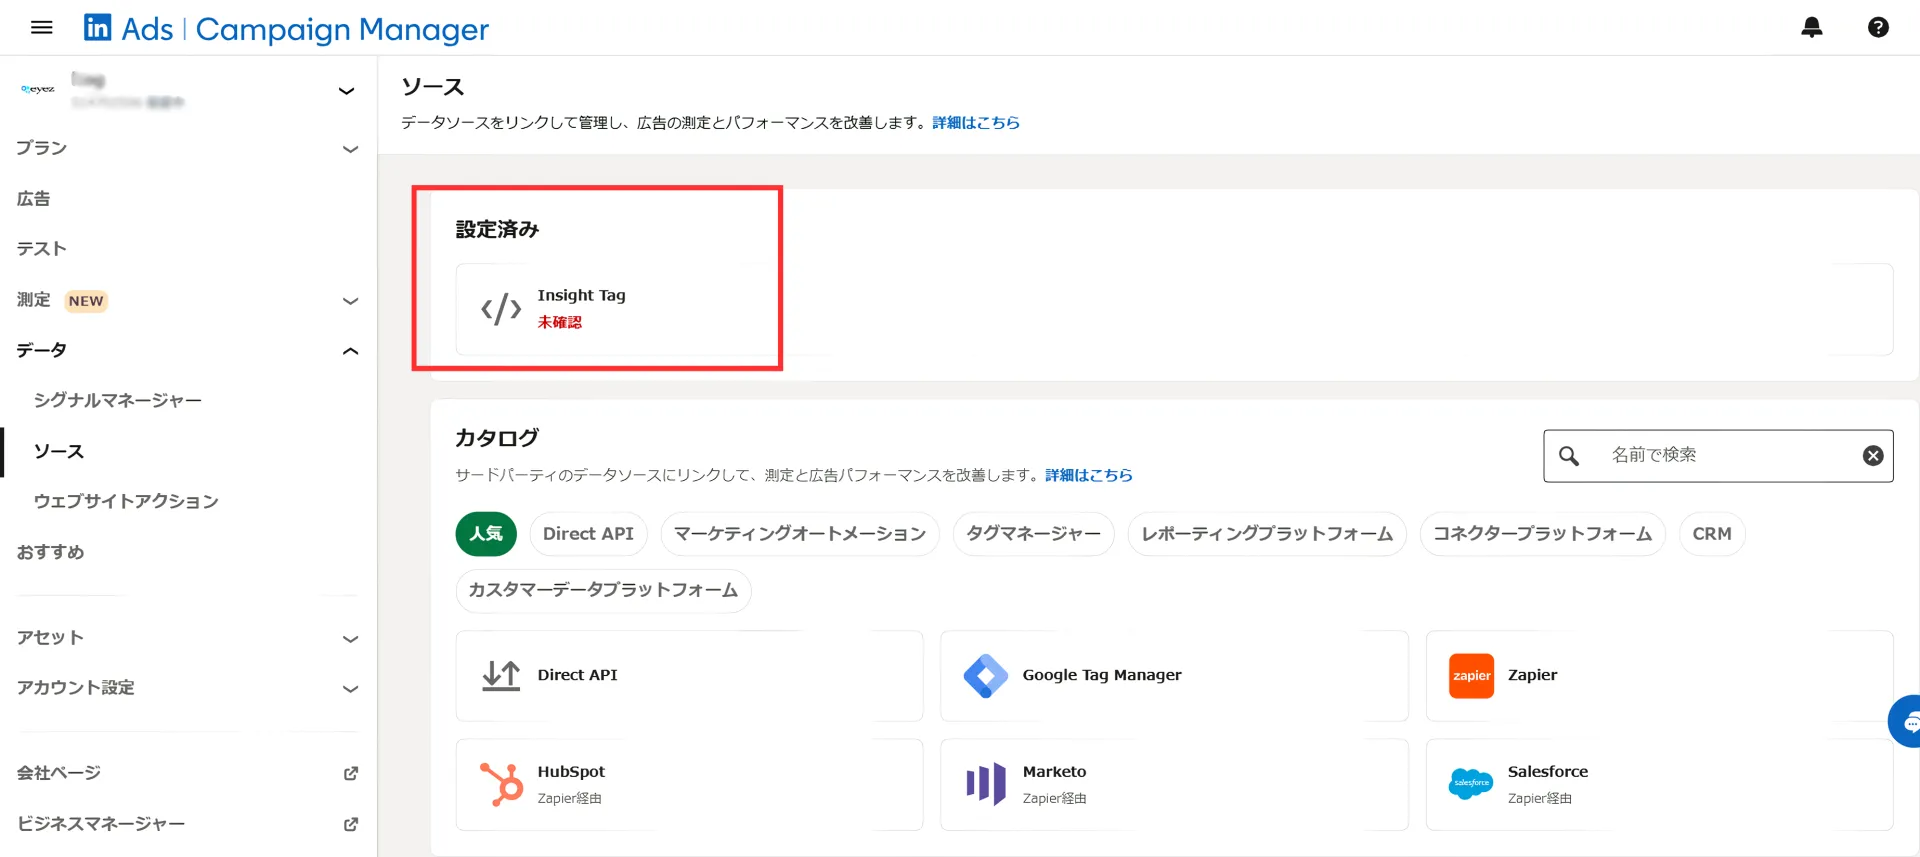Open the HubSpot catalog card
Viewport: 1920px width, 857px height.
pyautogui.click(x=689, y=784)
